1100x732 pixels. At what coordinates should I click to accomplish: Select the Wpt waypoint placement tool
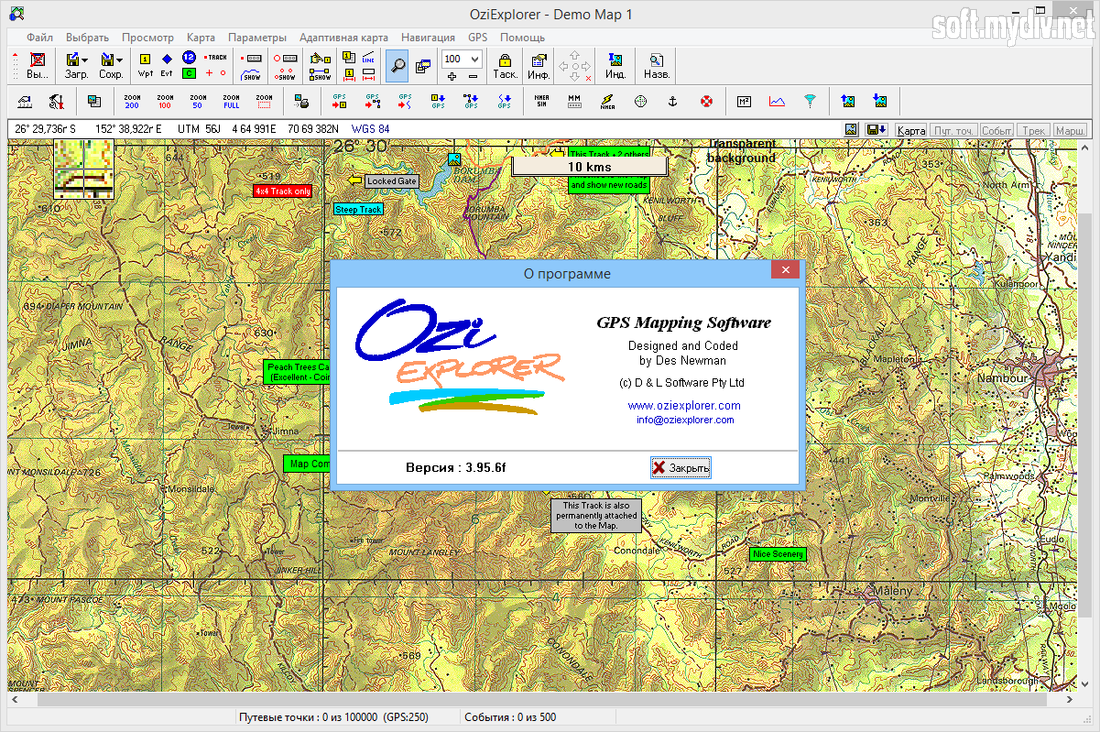pos(145,65)
